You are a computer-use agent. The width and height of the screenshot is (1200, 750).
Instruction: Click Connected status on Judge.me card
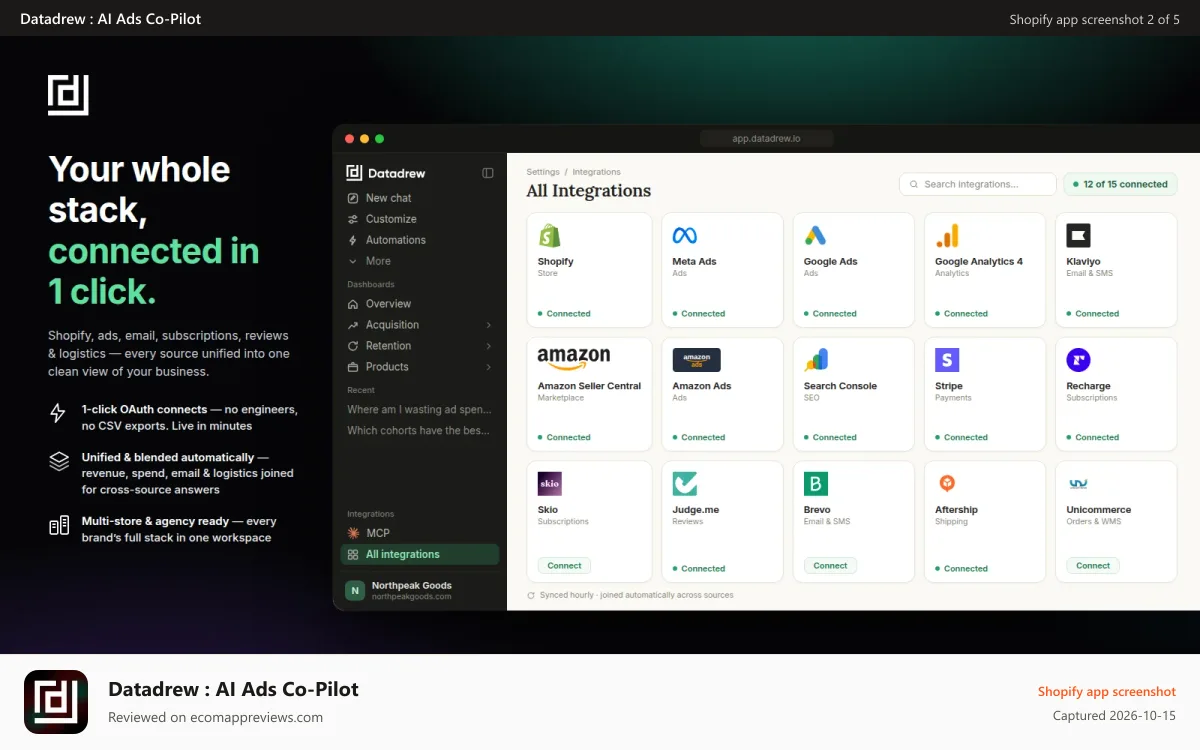pos(699,569)
